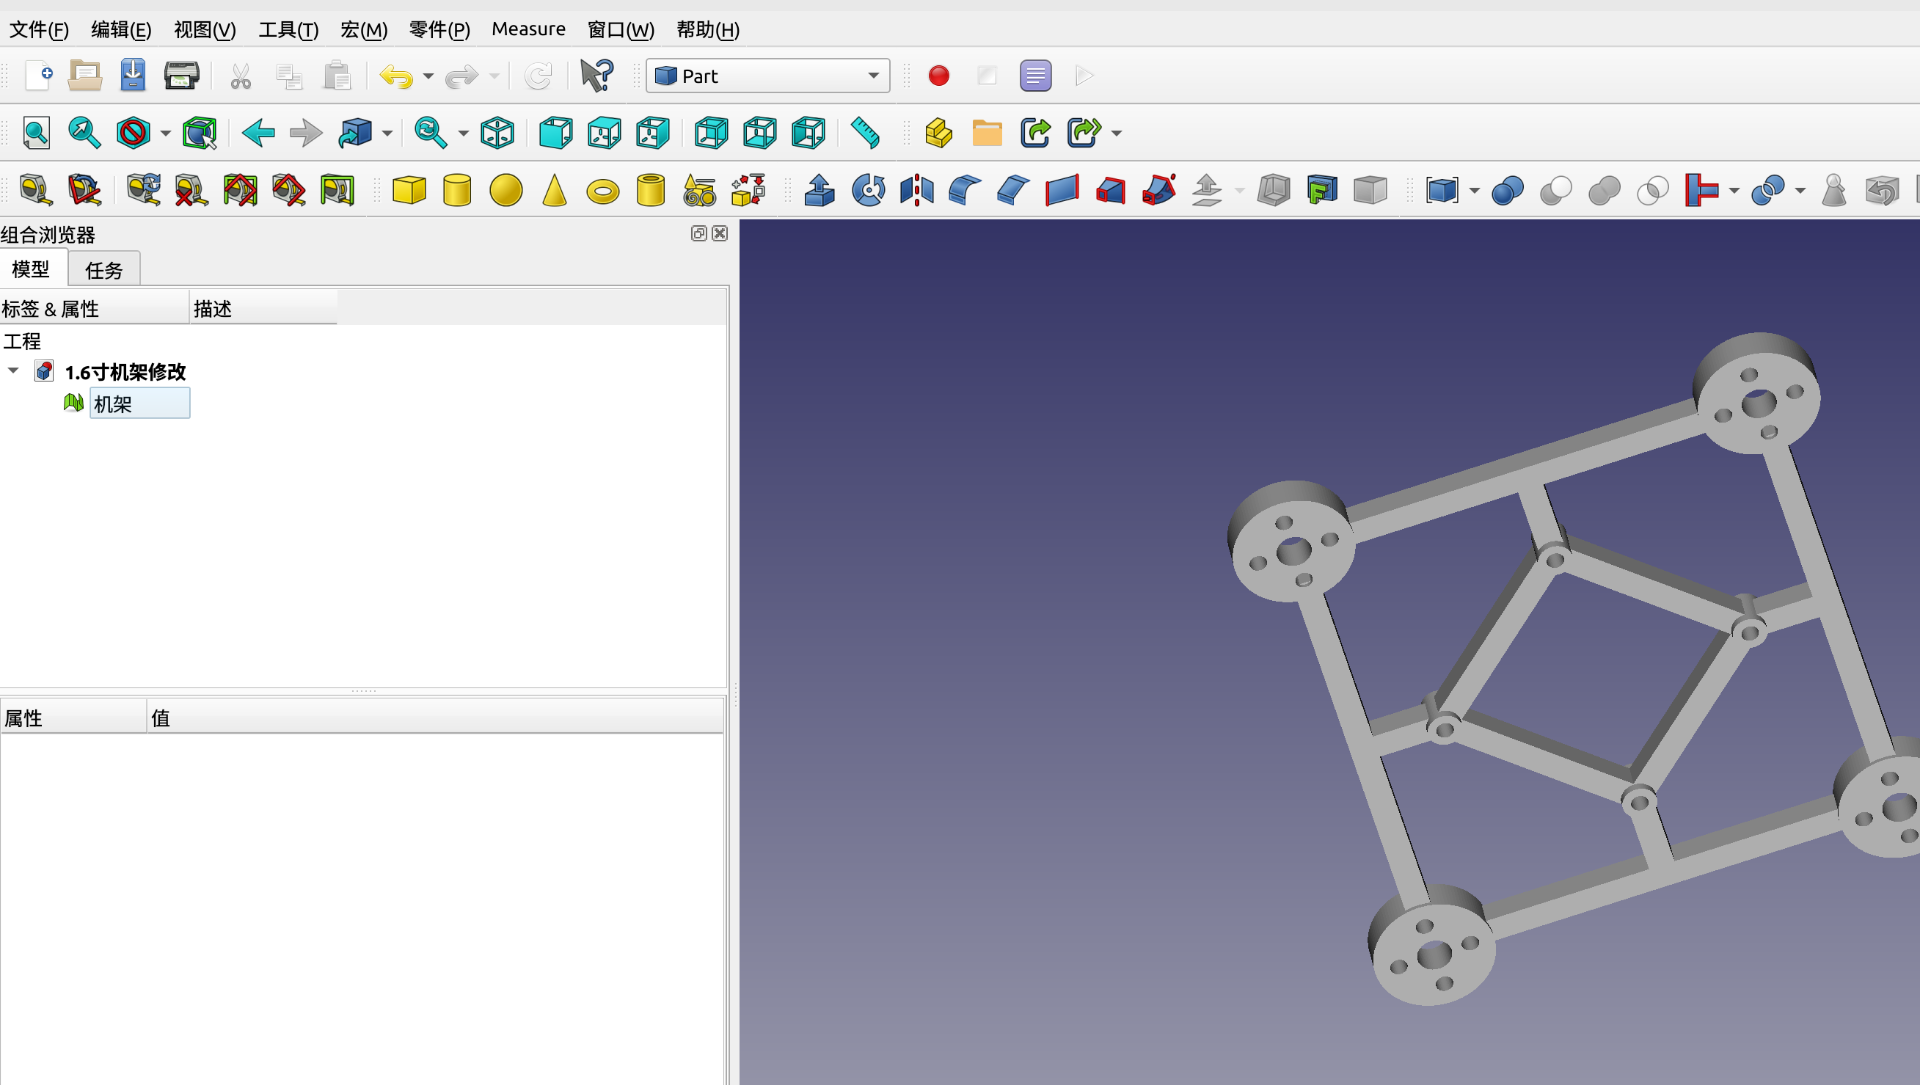Open the What's This help tool
The image size is (1920, 1085).
click(597, 76)
